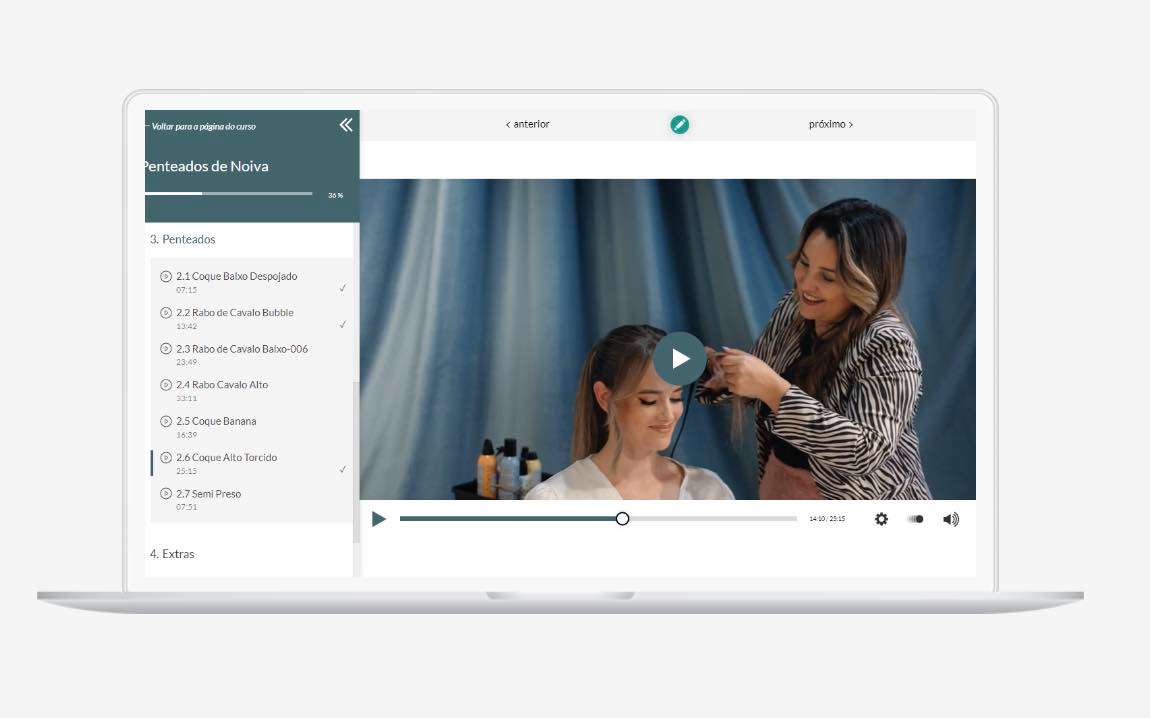The image size is (1150, 718).
Task: Click the video progress slider handle
Action: point(622,519)
